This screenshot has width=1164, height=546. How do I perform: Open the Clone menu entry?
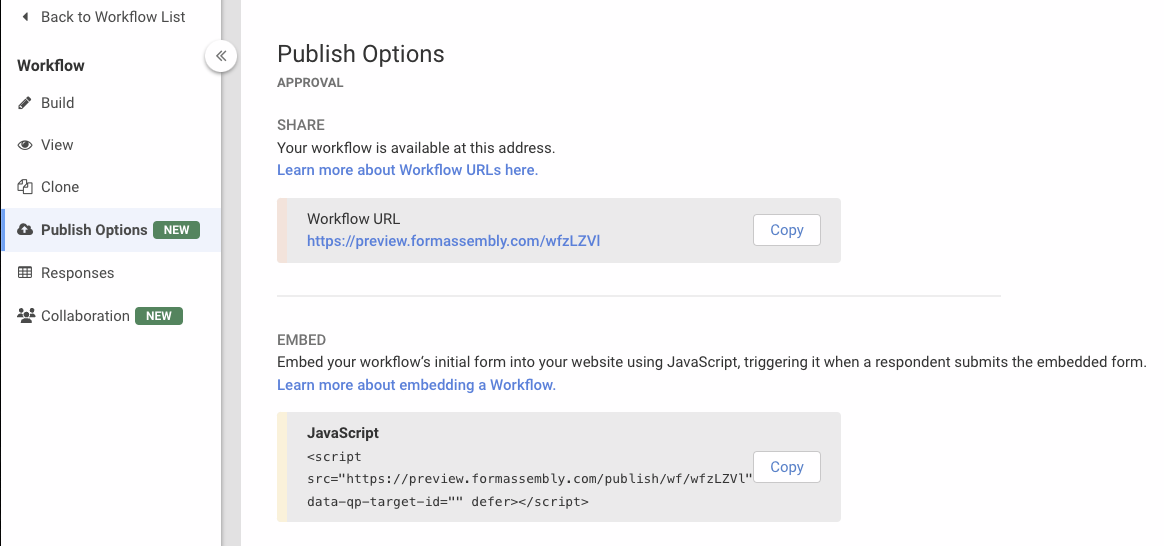click(60, 187)
